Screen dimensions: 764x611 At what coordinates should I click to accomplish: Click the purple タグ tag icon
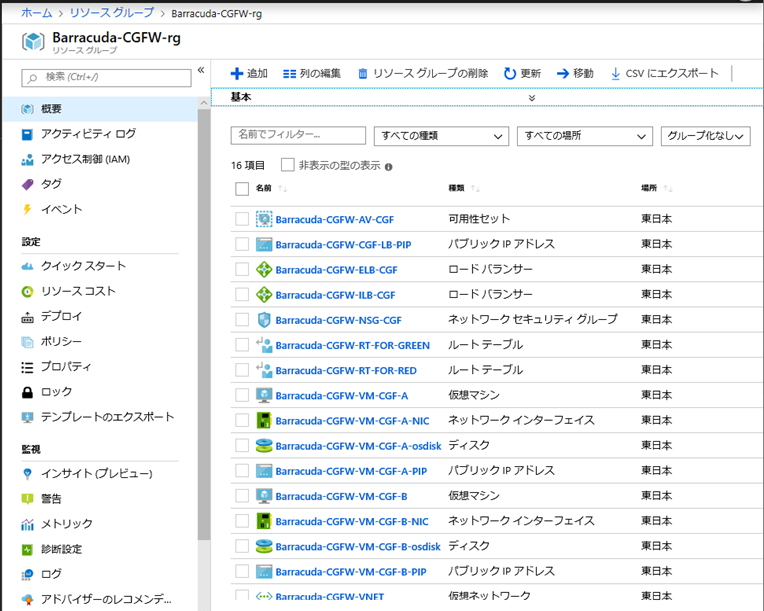coord(27,185)
